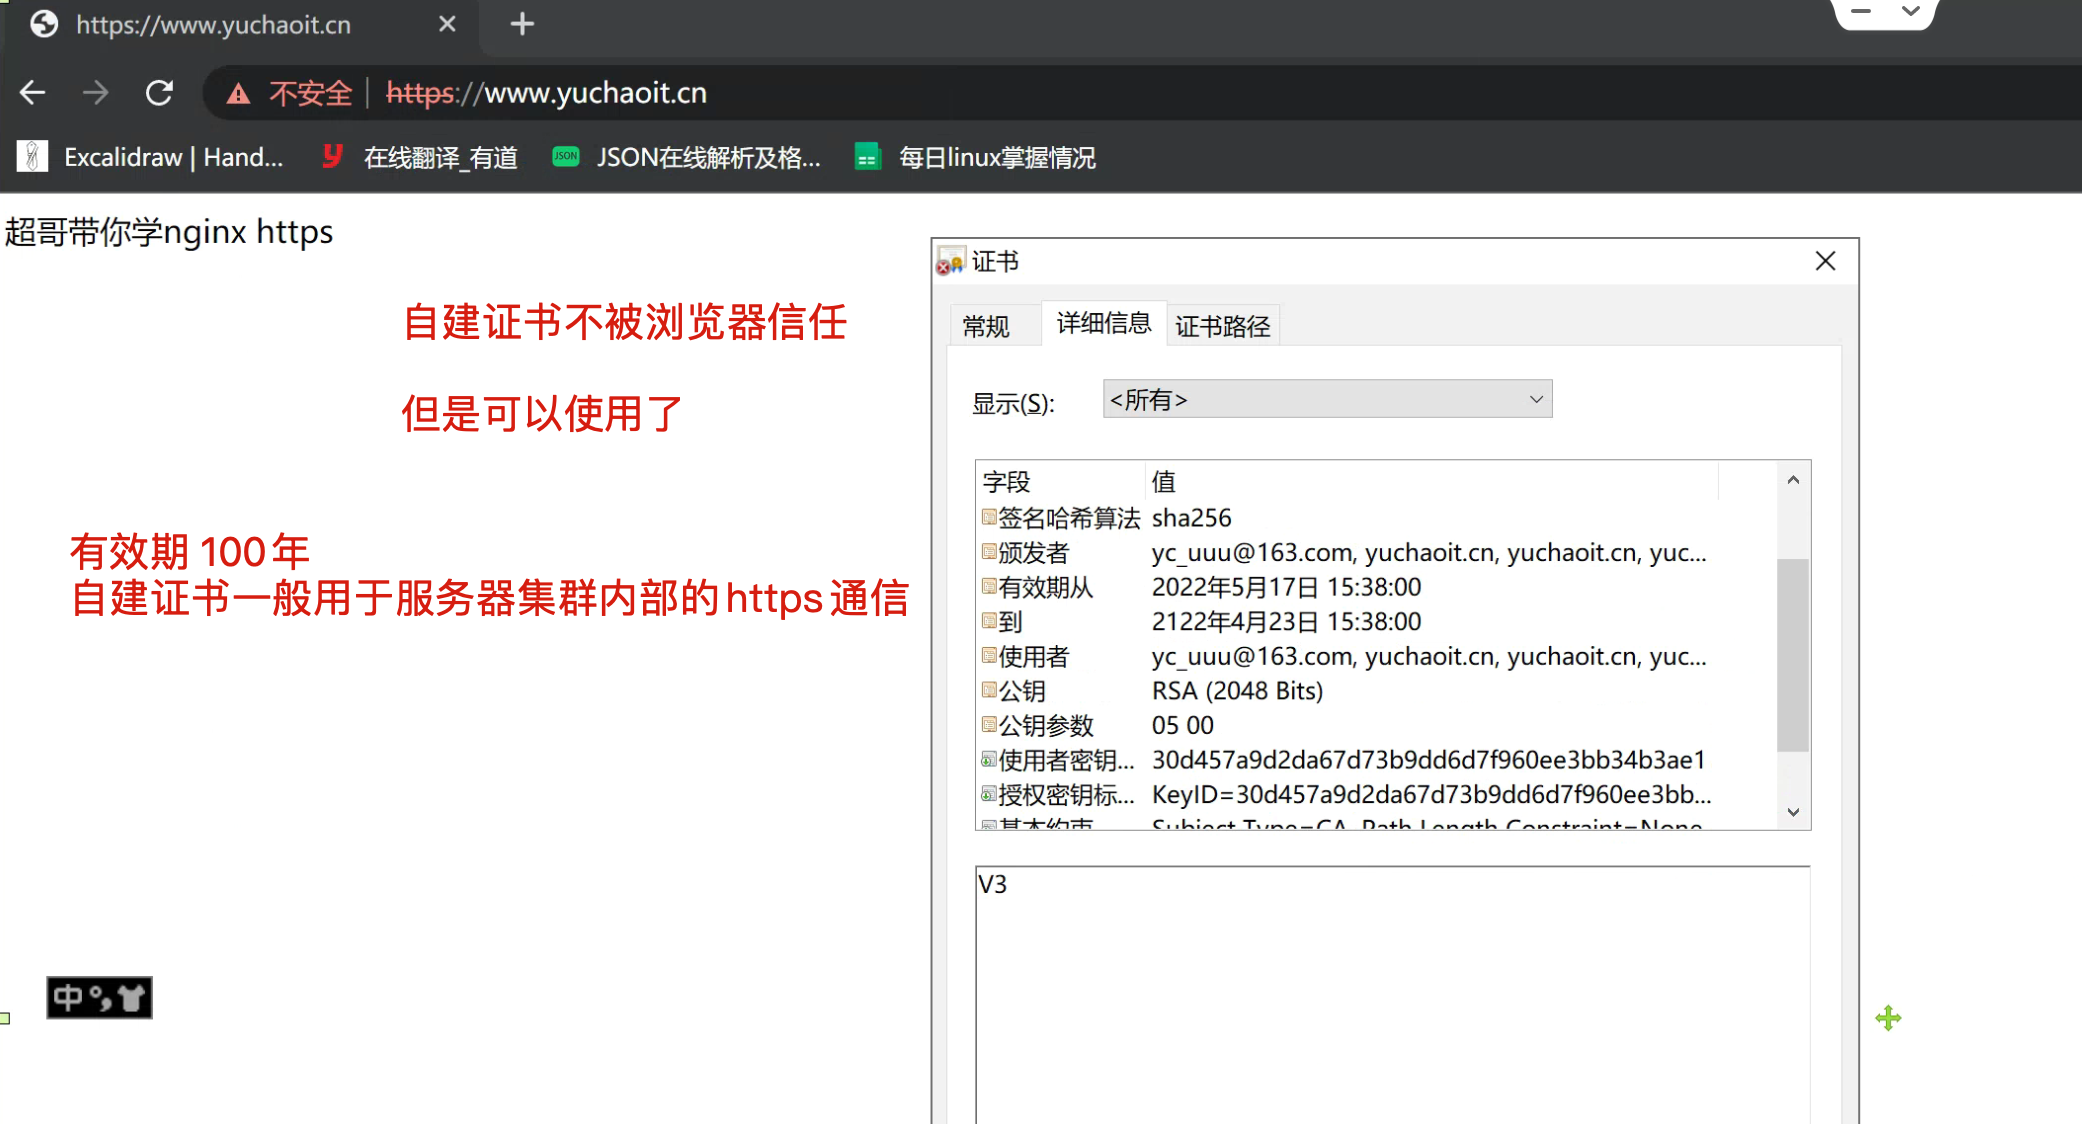The image size is (2082, 1124).
Task: Open a new browser tab with plus
Action: [x=522, y=24]
